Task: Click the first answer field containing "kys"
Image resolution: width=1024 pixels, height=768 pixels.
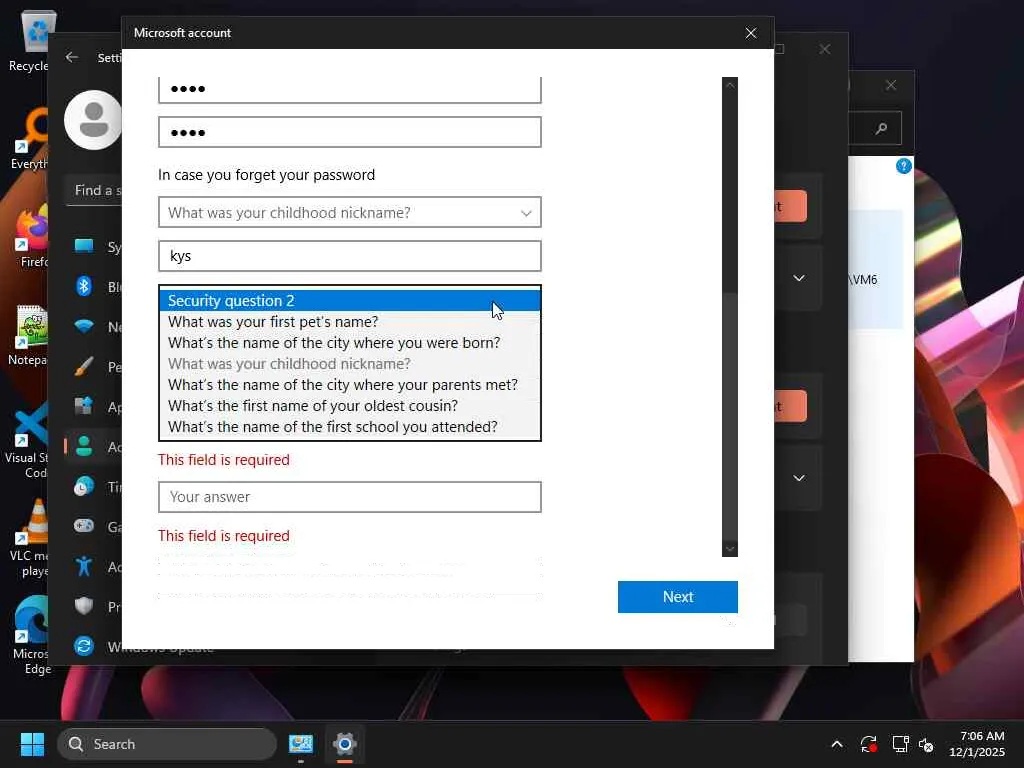Action: click(x=349, y=256)
